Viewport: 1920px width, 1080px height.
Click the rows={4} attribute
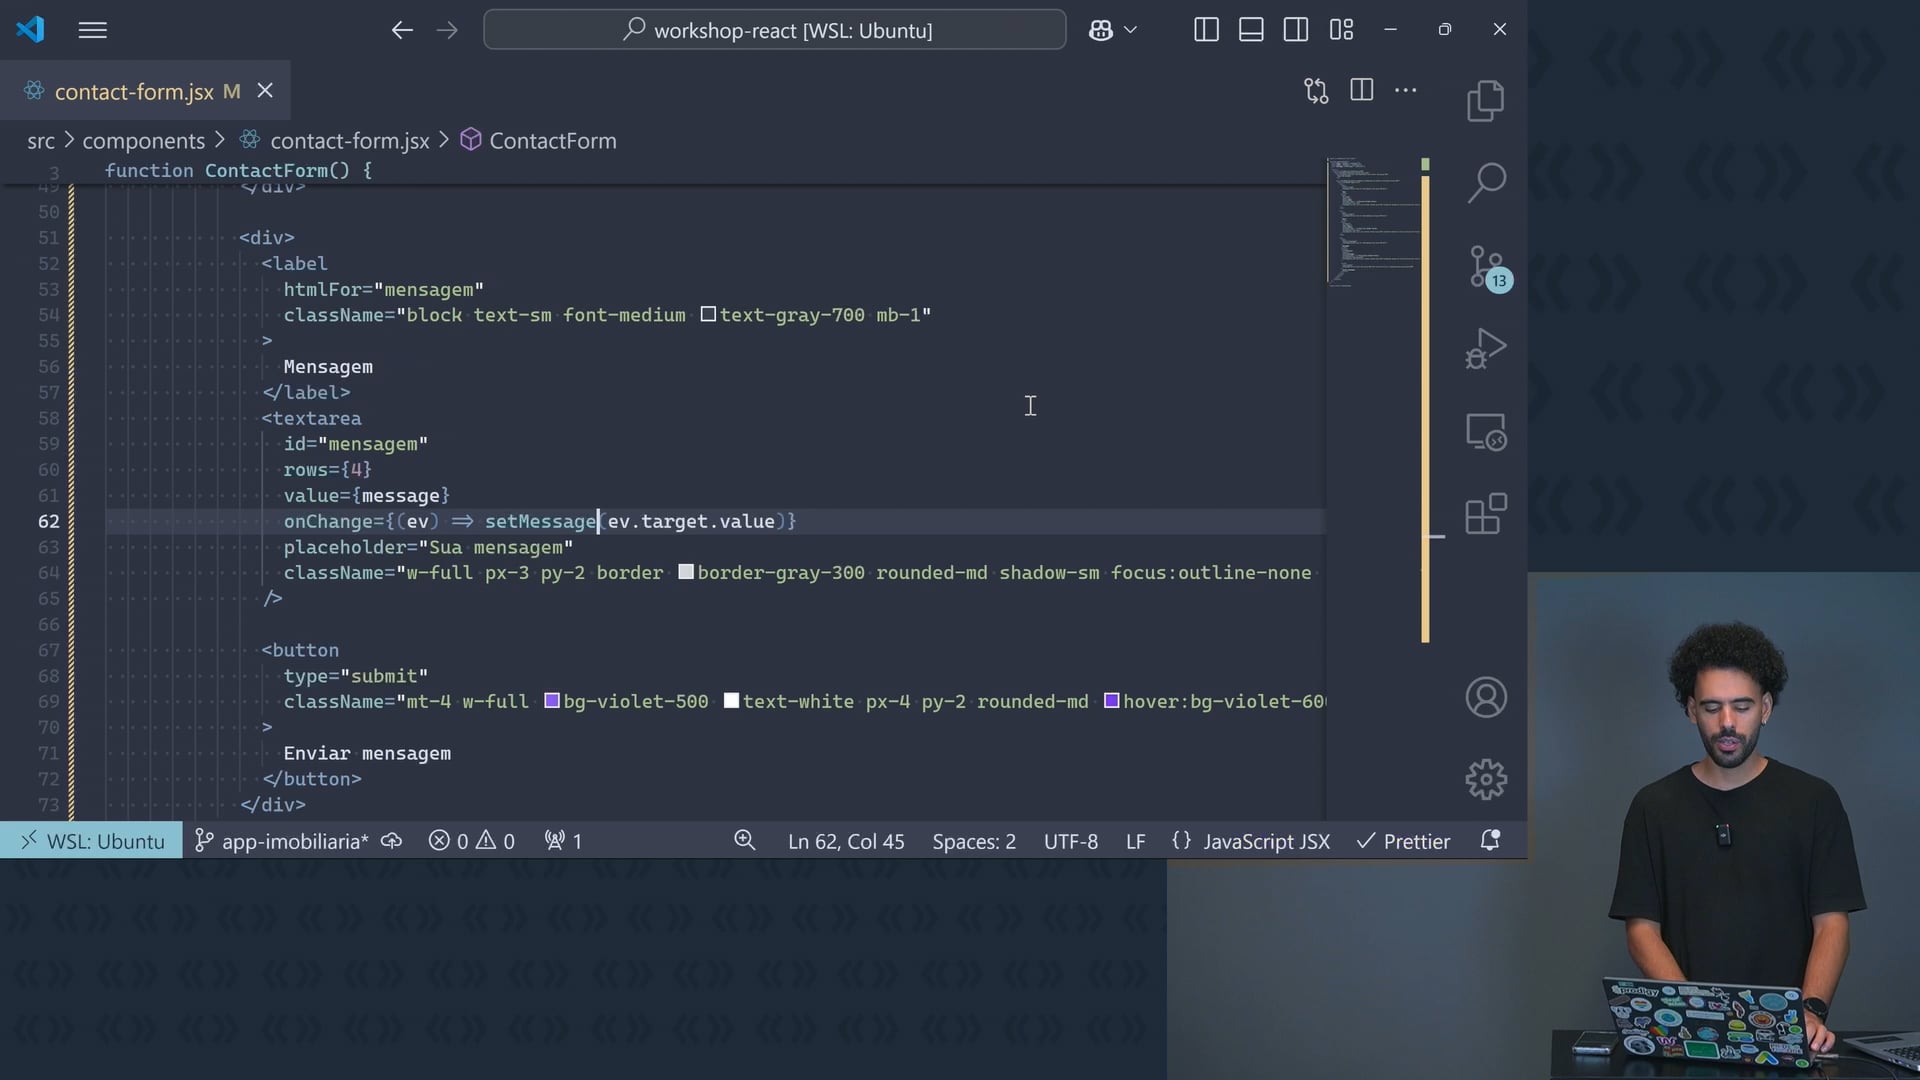(x=328, y=470)
